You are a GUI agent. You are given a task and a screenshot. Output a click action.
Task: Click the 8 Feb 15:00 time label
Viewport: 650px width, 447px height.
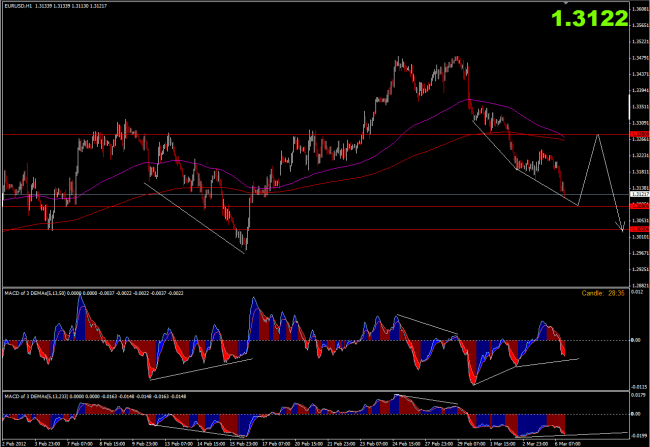(x=112, y=444)
